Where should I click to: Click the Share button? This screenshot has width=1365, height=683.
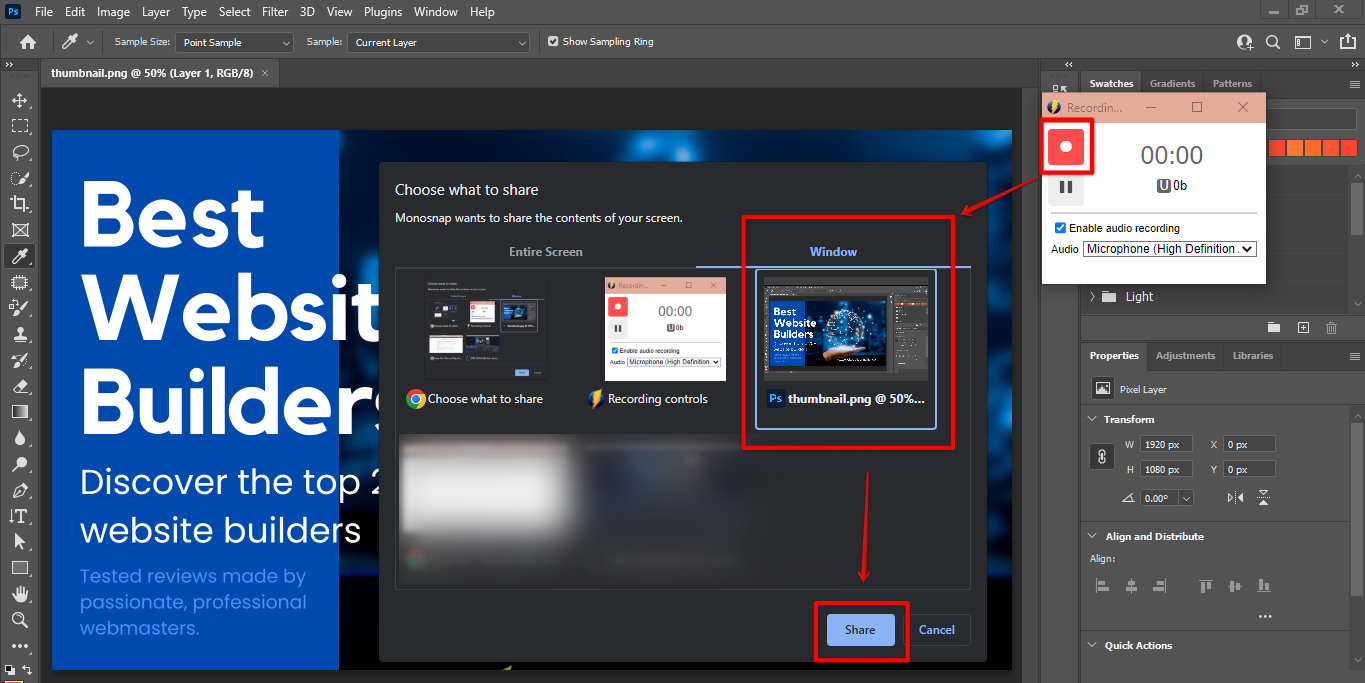coord(860,630)
